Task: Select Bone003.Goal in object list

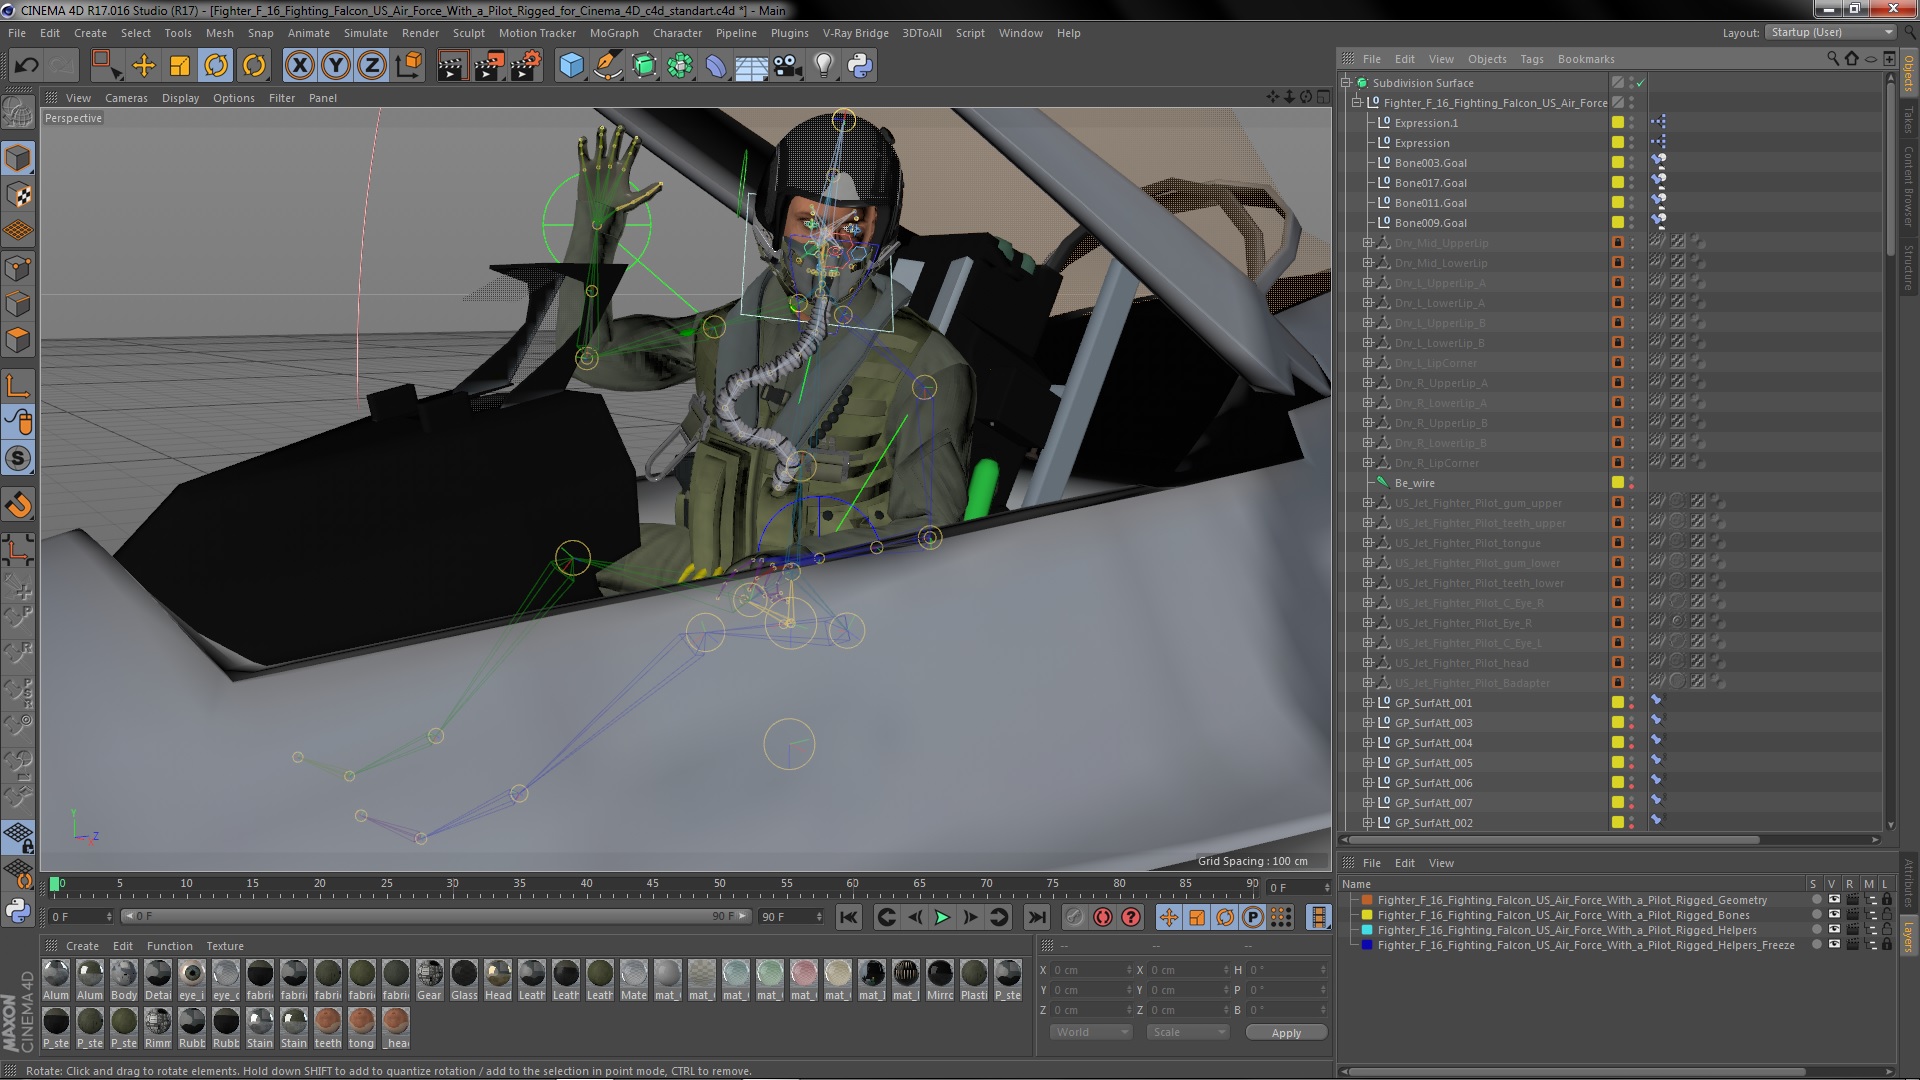Action: pyautogui.click(x=1430, y=163)
